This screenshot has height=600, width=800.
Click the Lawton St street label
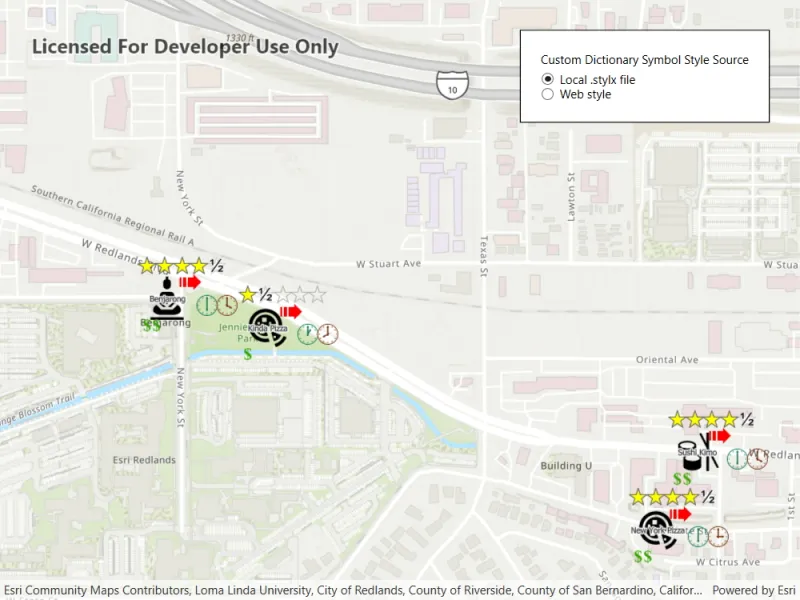pyautogui.click(x=571, y=197)
